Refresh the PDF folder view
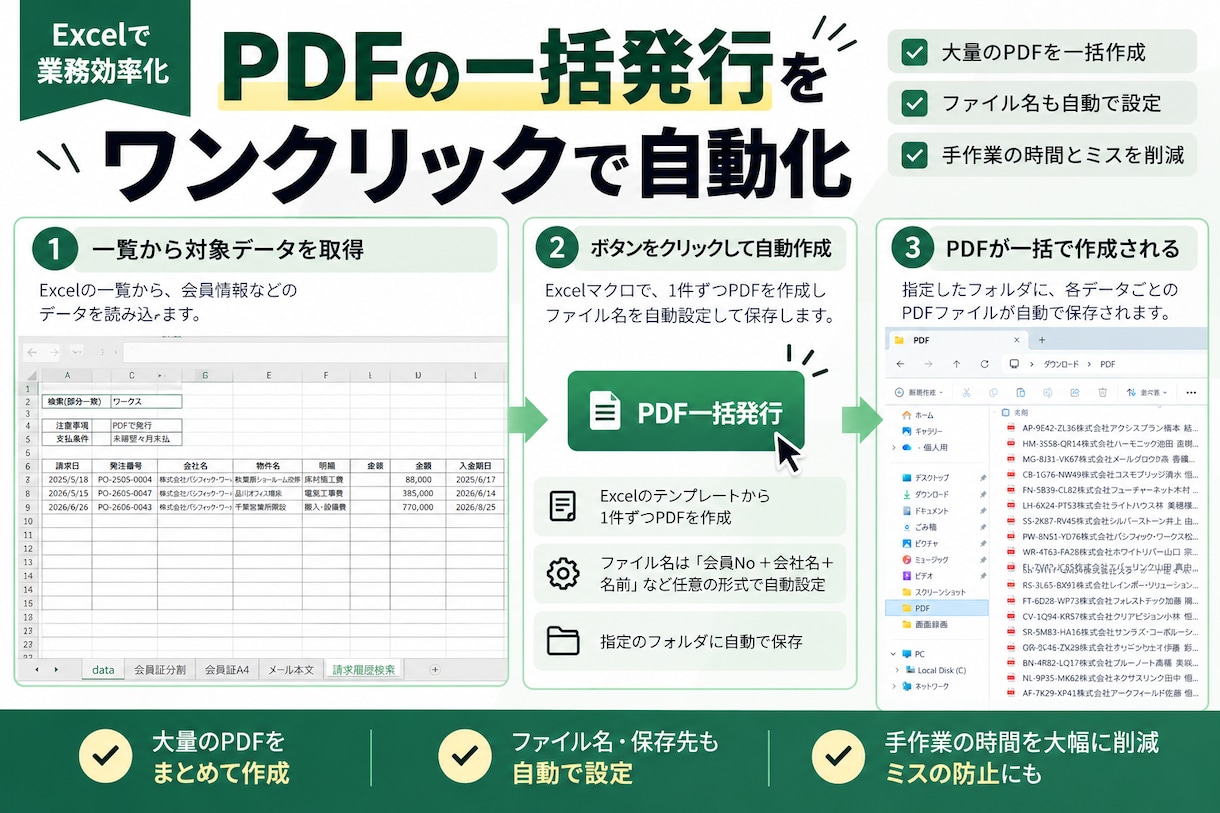This screenshot has height=813, width=1220. [x=985, y=364]
